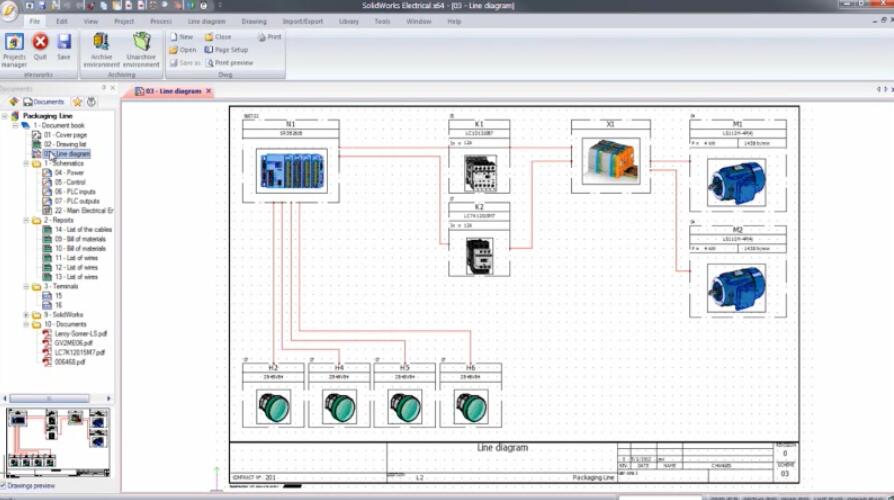Screen dimensions: 894x500
Task: Select 07 - PLC outputs drawing
Action: 77,201
